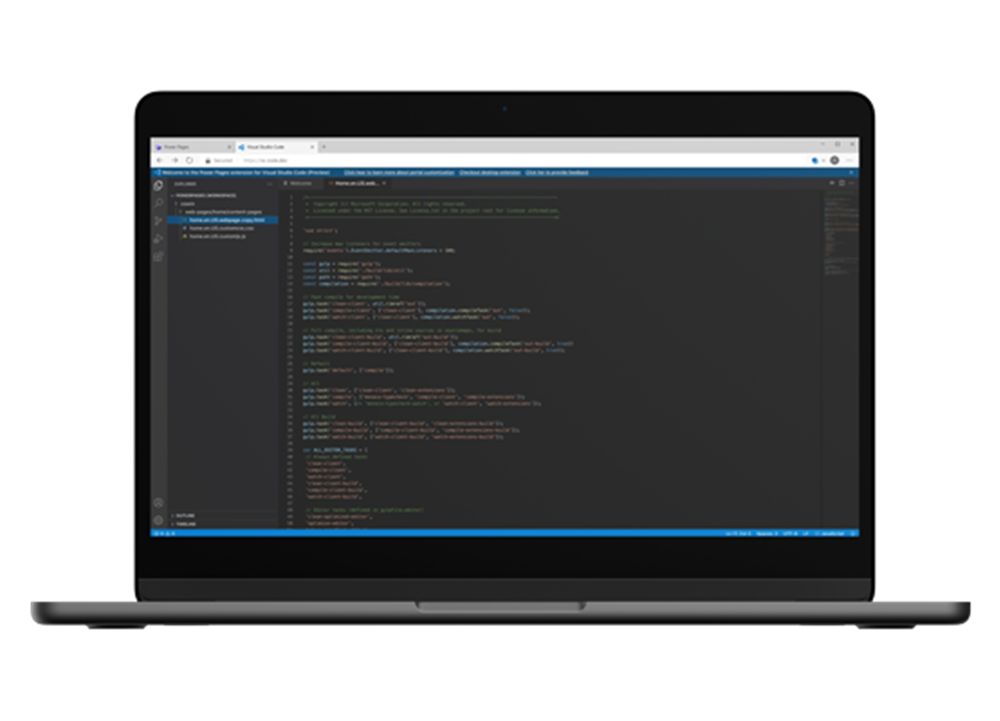The image size is (1000, 721).
Task: Open the Search view in activity bar
Action: point(158,203)
